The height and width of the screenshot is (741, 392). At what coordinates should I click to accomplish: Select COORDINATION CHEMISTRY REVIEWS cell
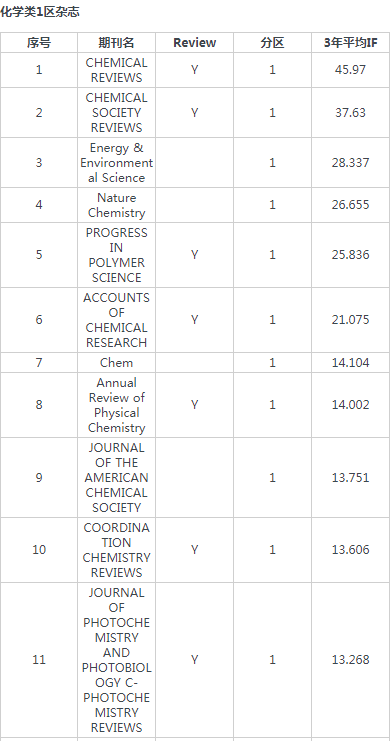click(116, 550)
